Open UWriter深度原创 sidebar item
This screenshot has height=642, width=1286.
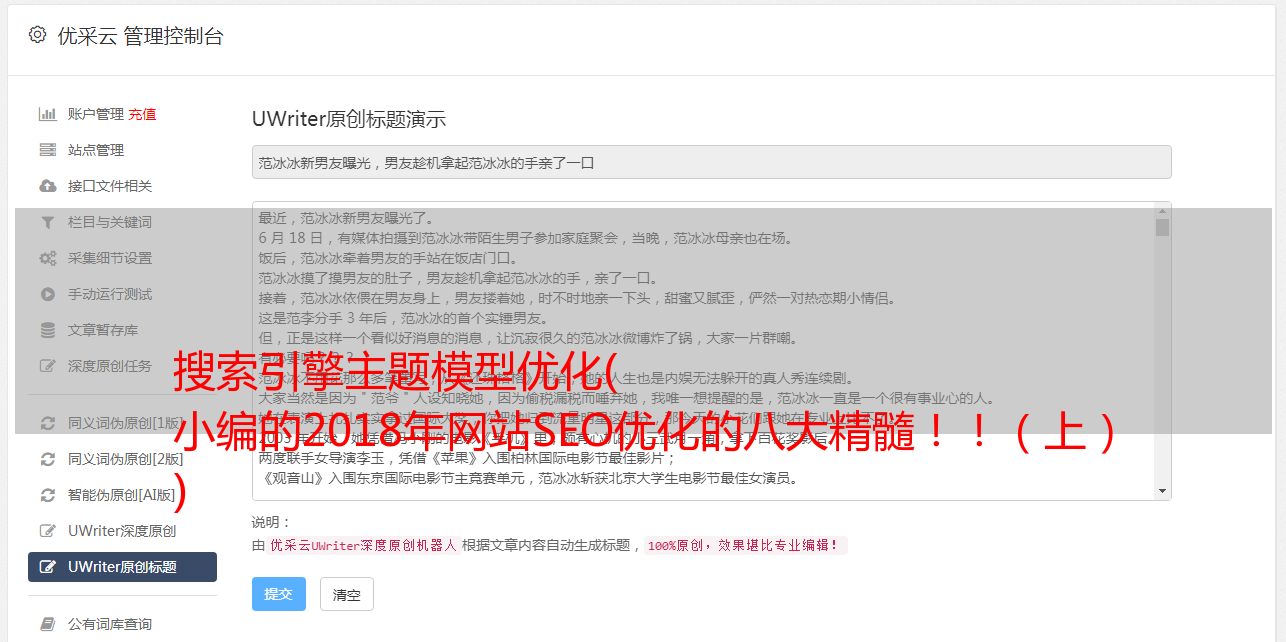(x=122, y=531)
